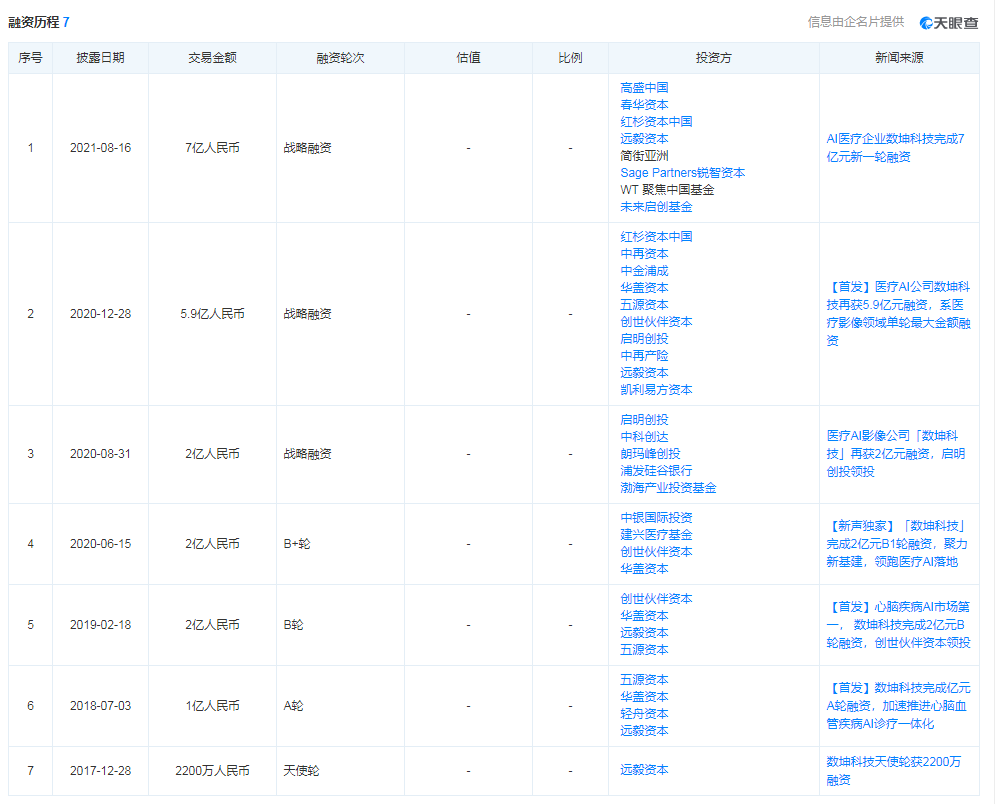
Task: Open investor 中银国际投资 link
Action: click(656, 518)
